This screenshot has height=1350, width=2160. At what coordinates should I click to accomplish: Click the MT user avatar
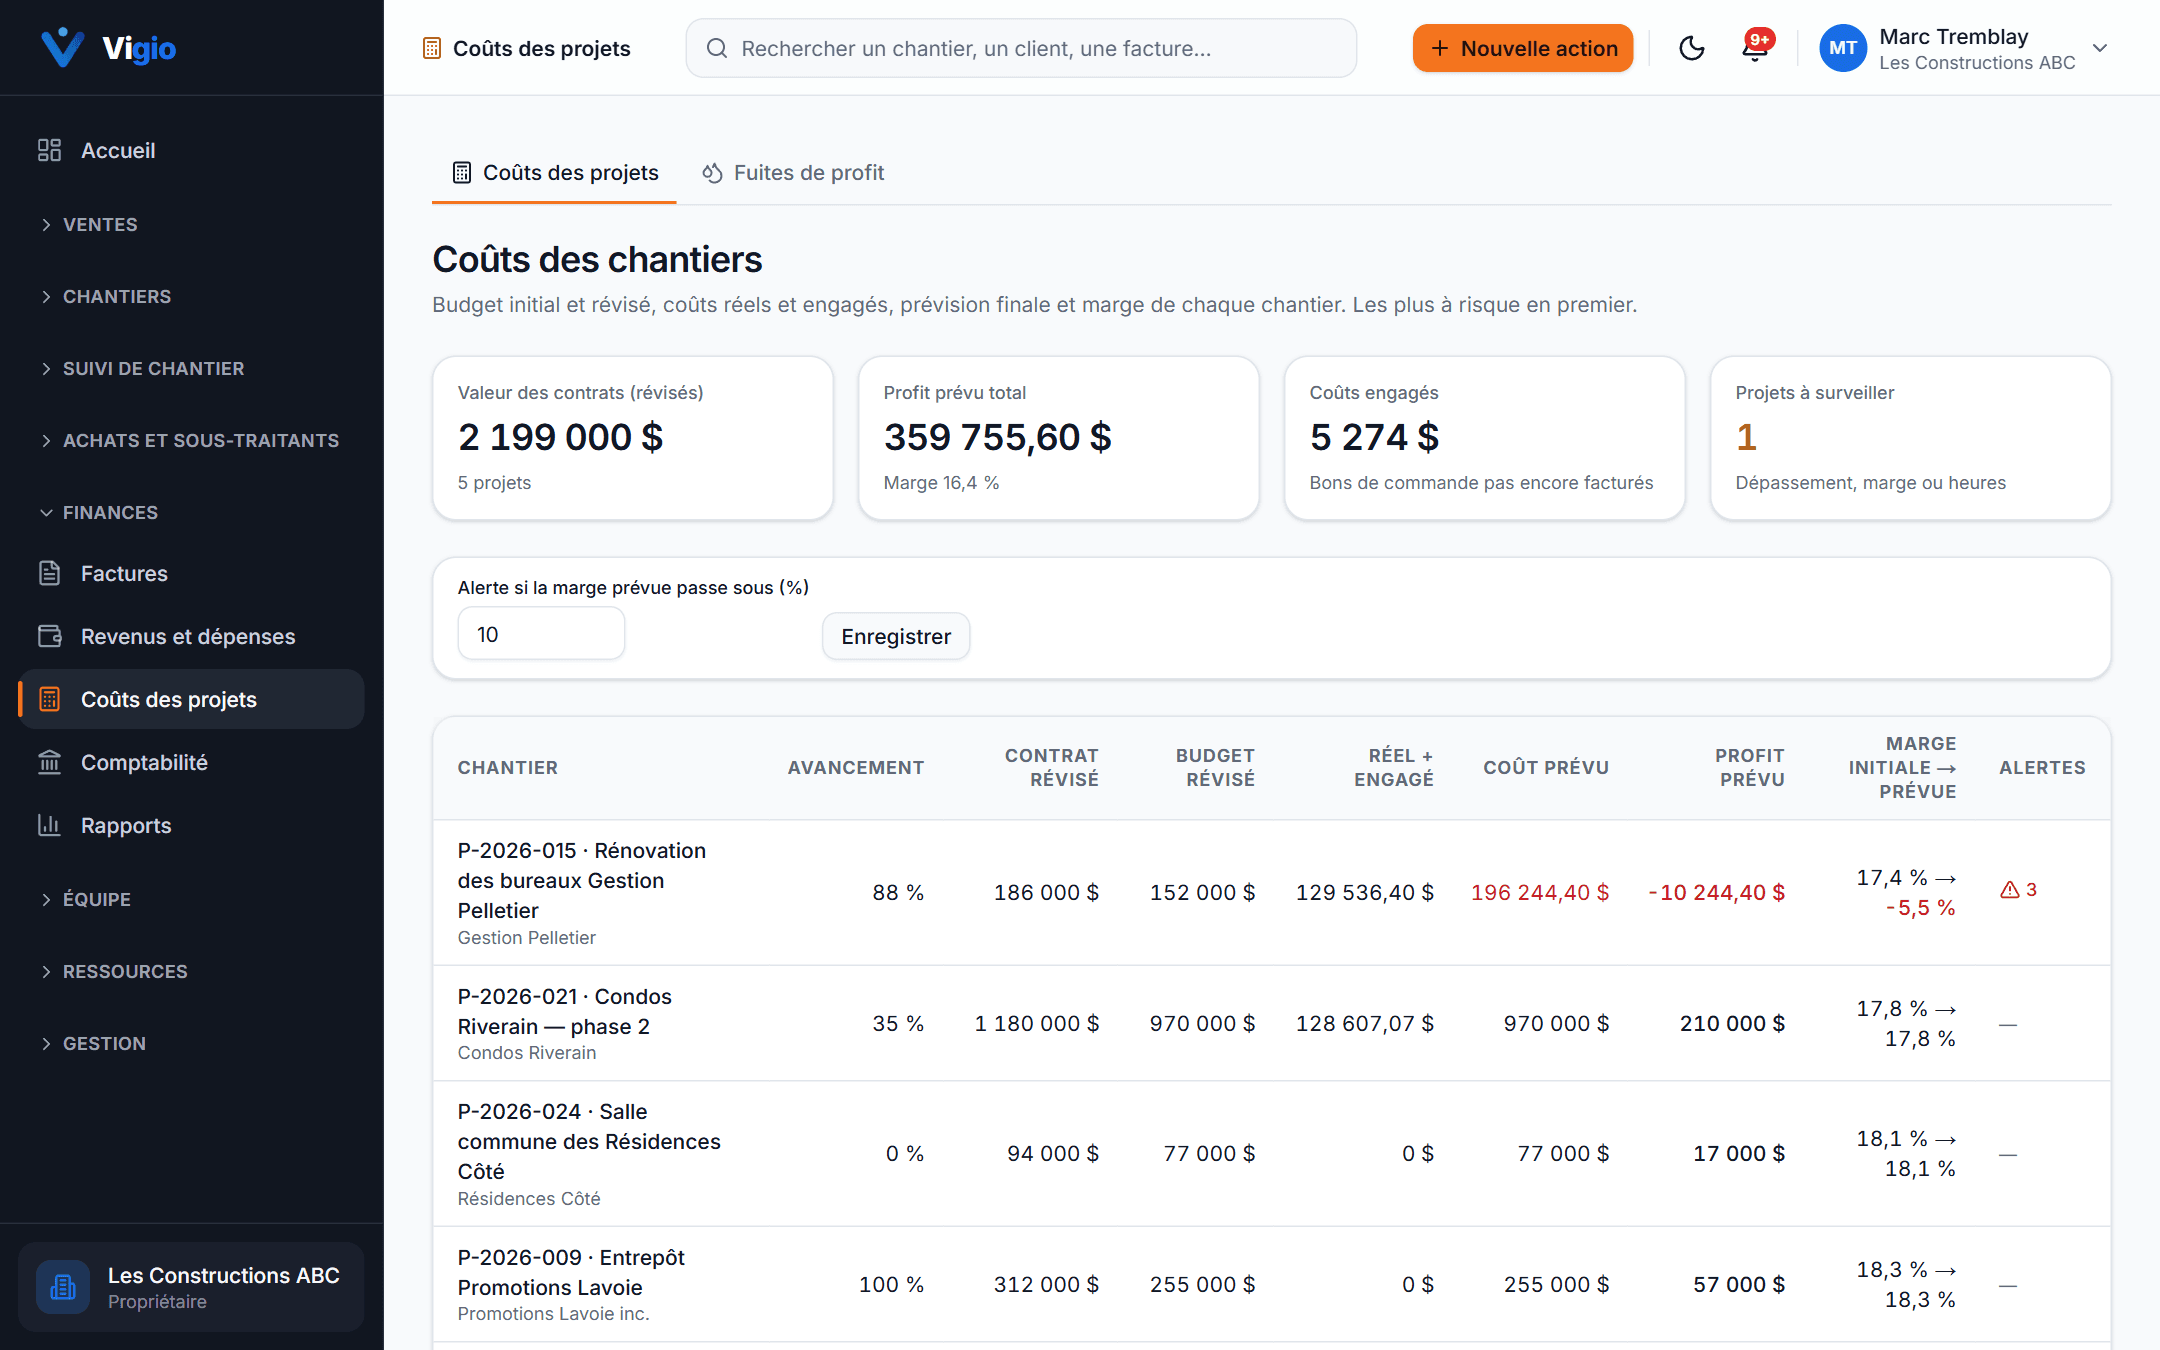1843,48
